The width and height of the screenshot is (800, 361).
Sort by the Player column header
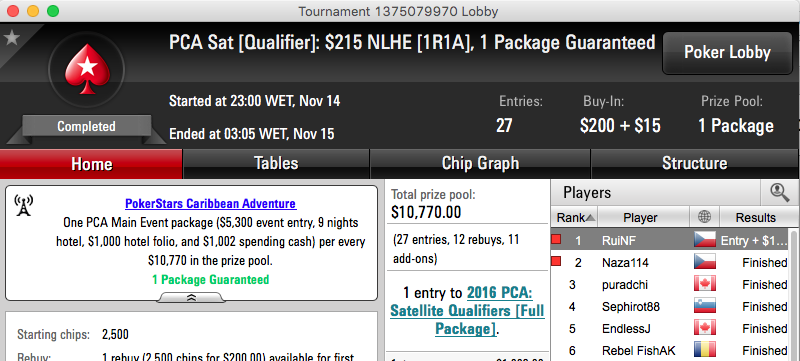pos(640,217)
